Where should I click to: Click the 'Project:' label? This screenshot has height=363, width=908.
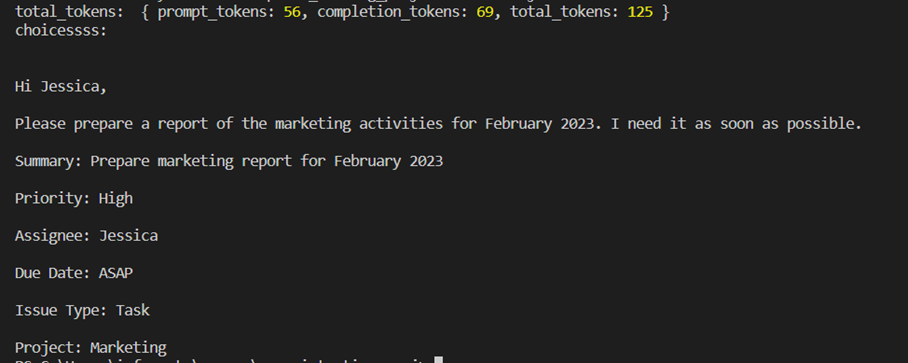coord(49,347)
